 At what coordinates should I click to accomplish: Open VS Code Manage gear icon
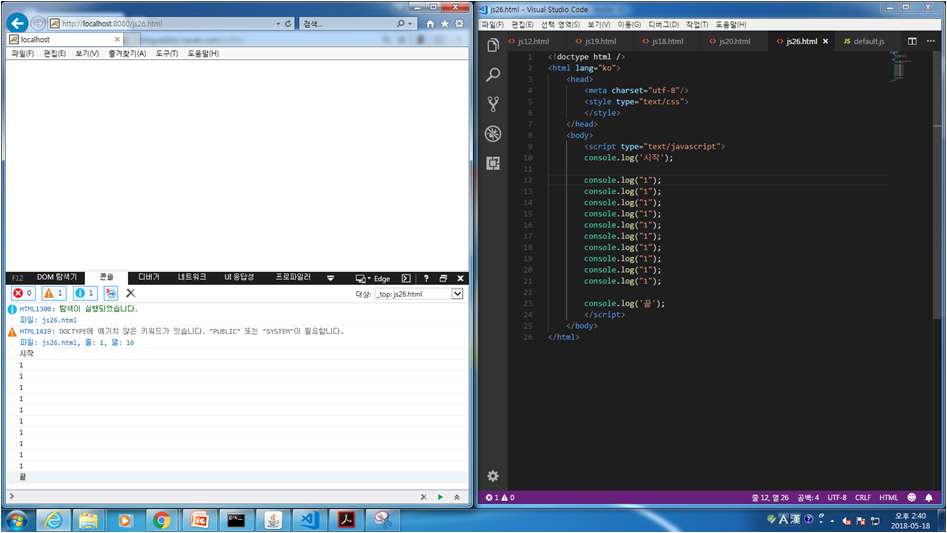493,476
